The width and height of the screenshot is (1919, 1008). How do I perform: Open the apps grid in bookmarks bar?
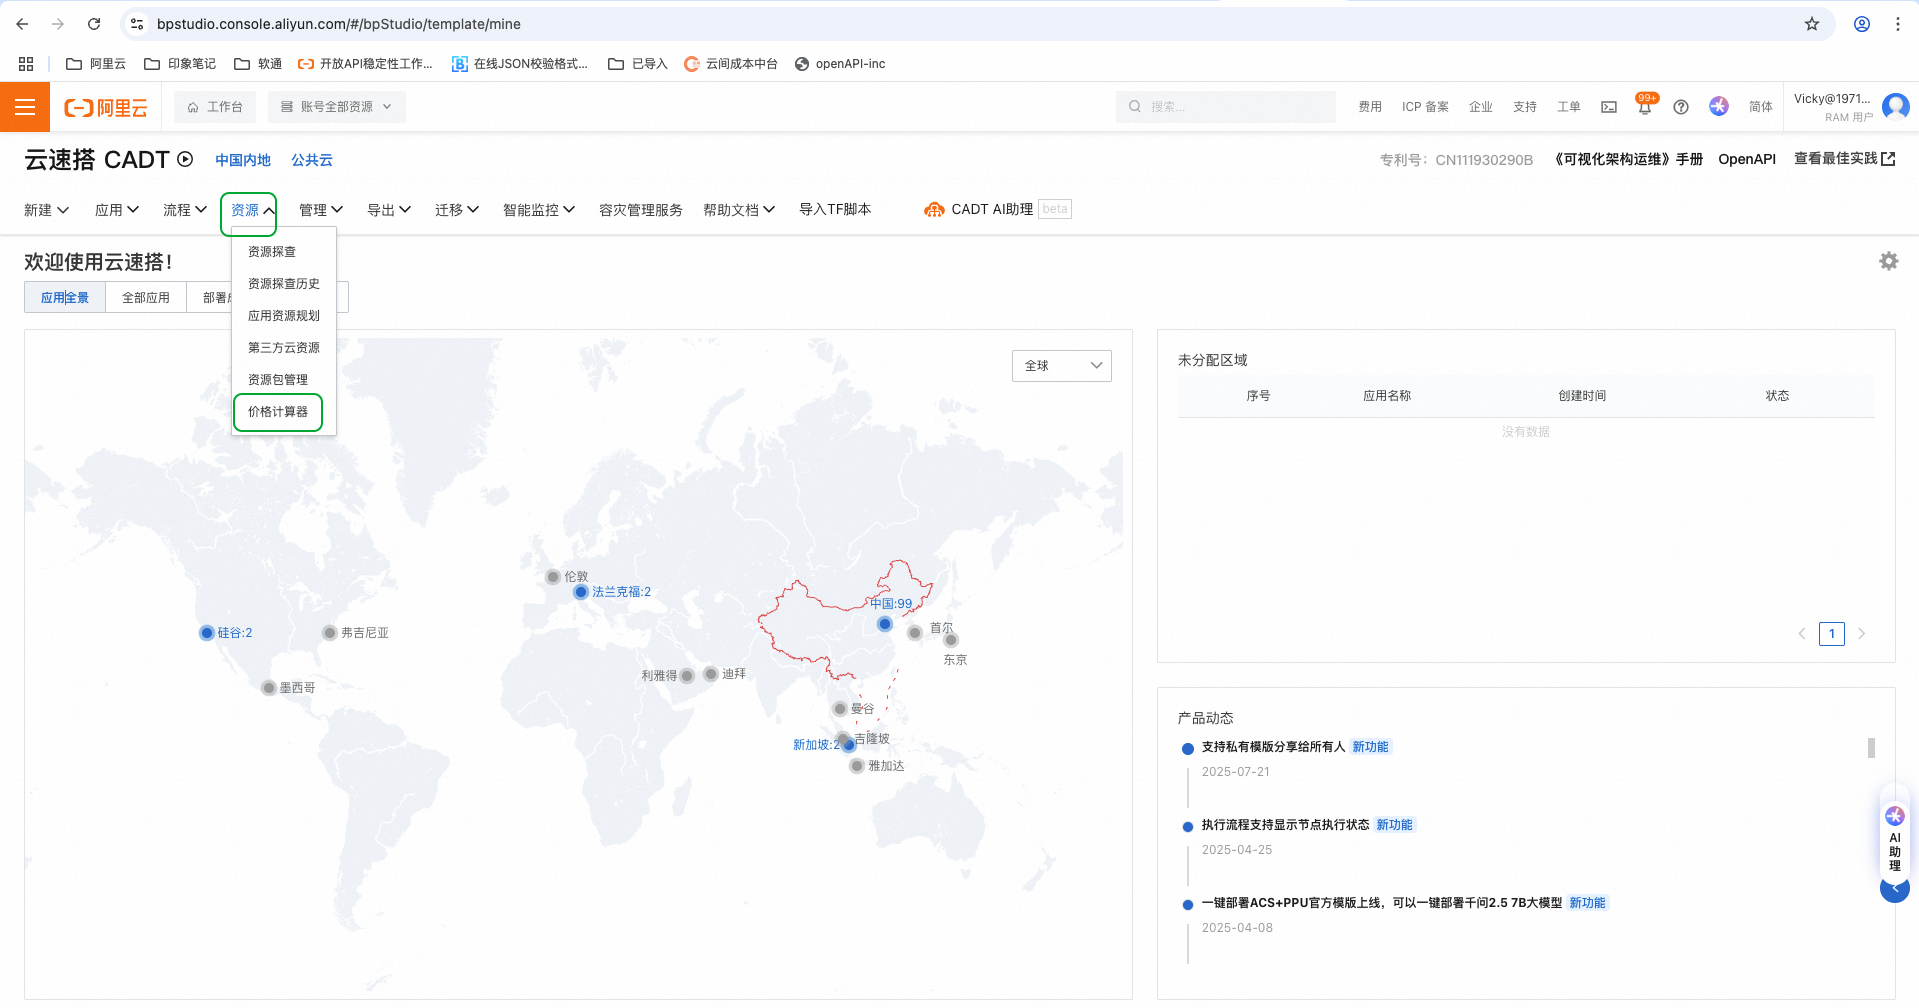pos(26,64)
